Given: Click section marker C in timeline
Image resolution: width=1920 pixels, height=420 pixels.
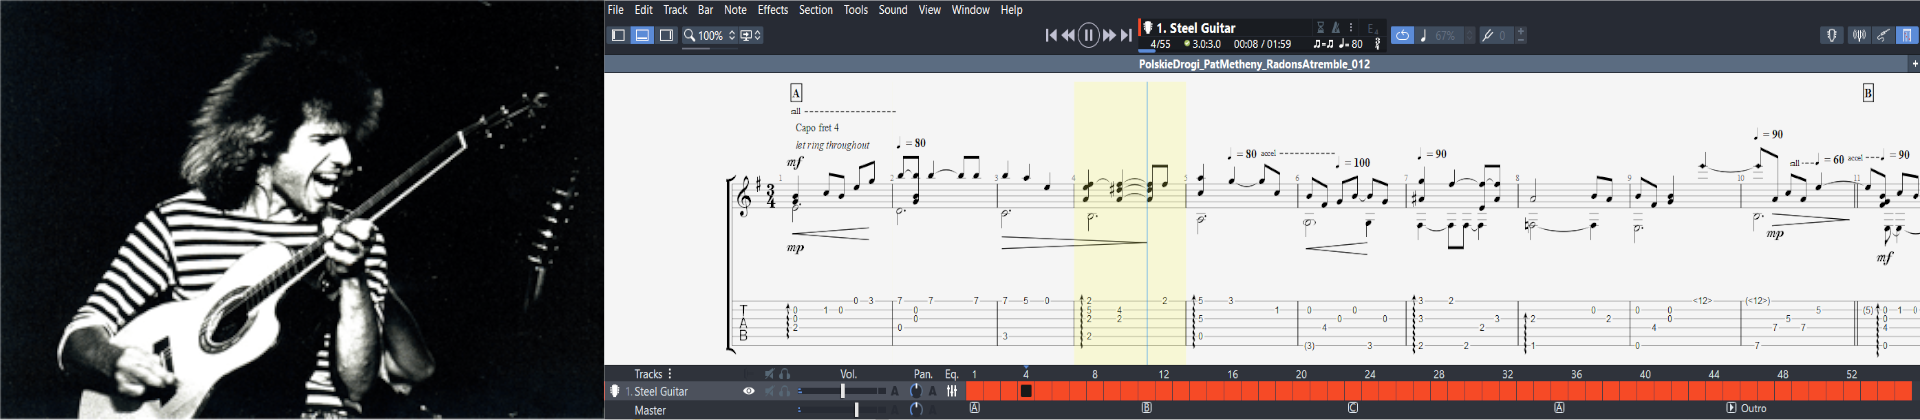Looking at the screenshot, I should pos(1352,408).
